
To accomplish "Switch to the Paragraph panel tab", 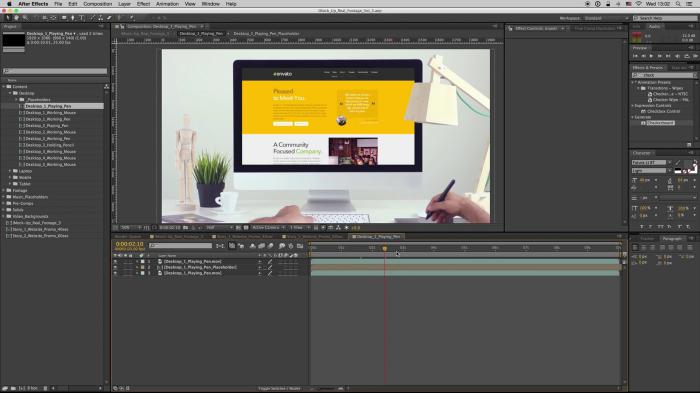I will pyautogui.click(x=672, y=238).
